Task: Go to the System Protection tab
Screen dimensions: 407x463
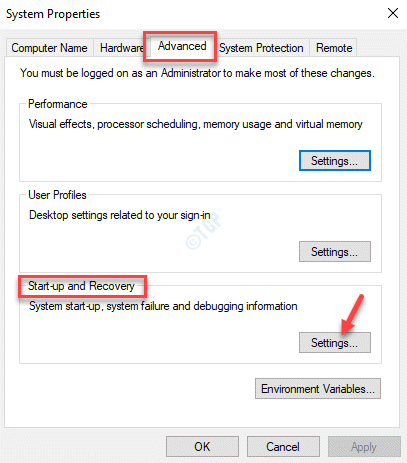Action: tap(261, 48)
